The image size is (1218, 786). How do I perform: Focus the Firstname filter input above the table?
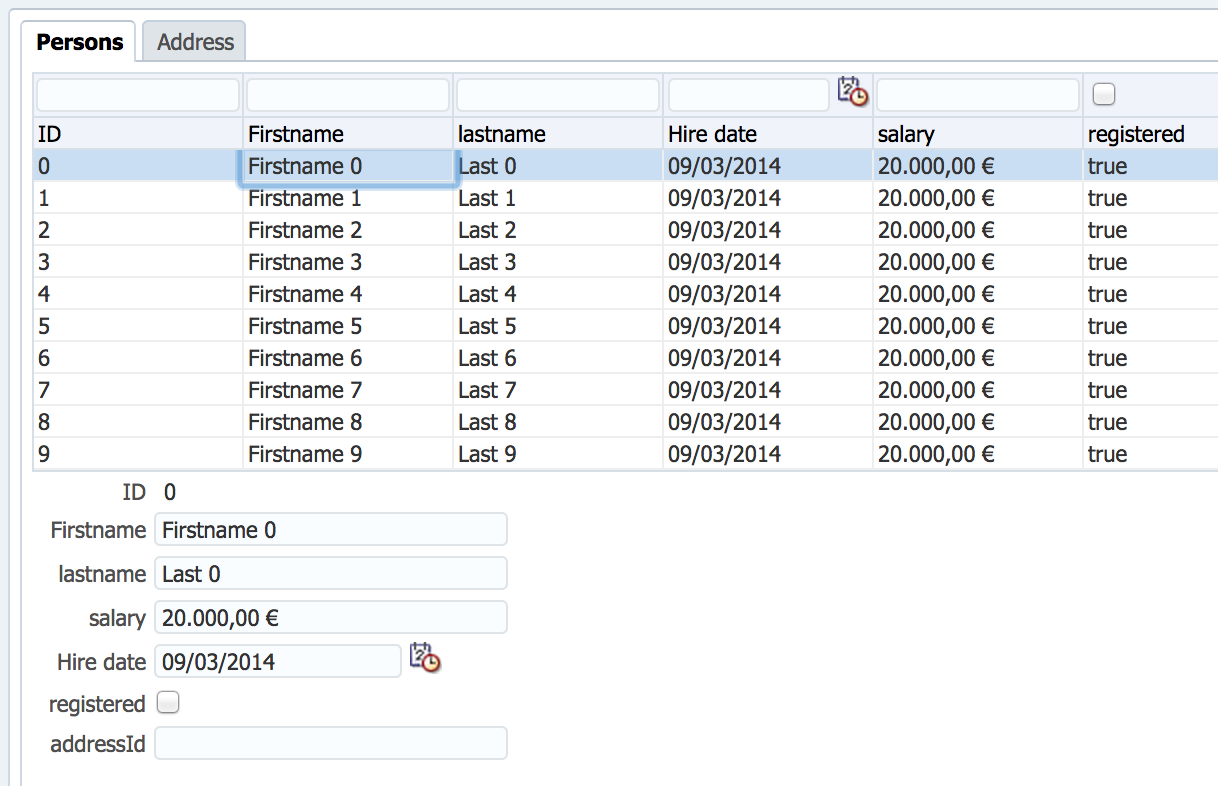(x=348, y=95)
